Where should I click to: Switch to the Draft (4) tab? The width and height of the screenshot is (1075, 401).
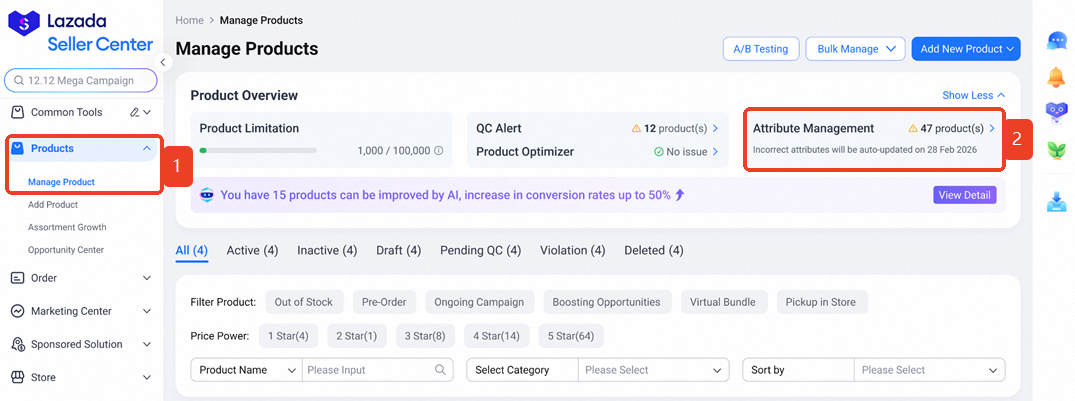point(398,251)
